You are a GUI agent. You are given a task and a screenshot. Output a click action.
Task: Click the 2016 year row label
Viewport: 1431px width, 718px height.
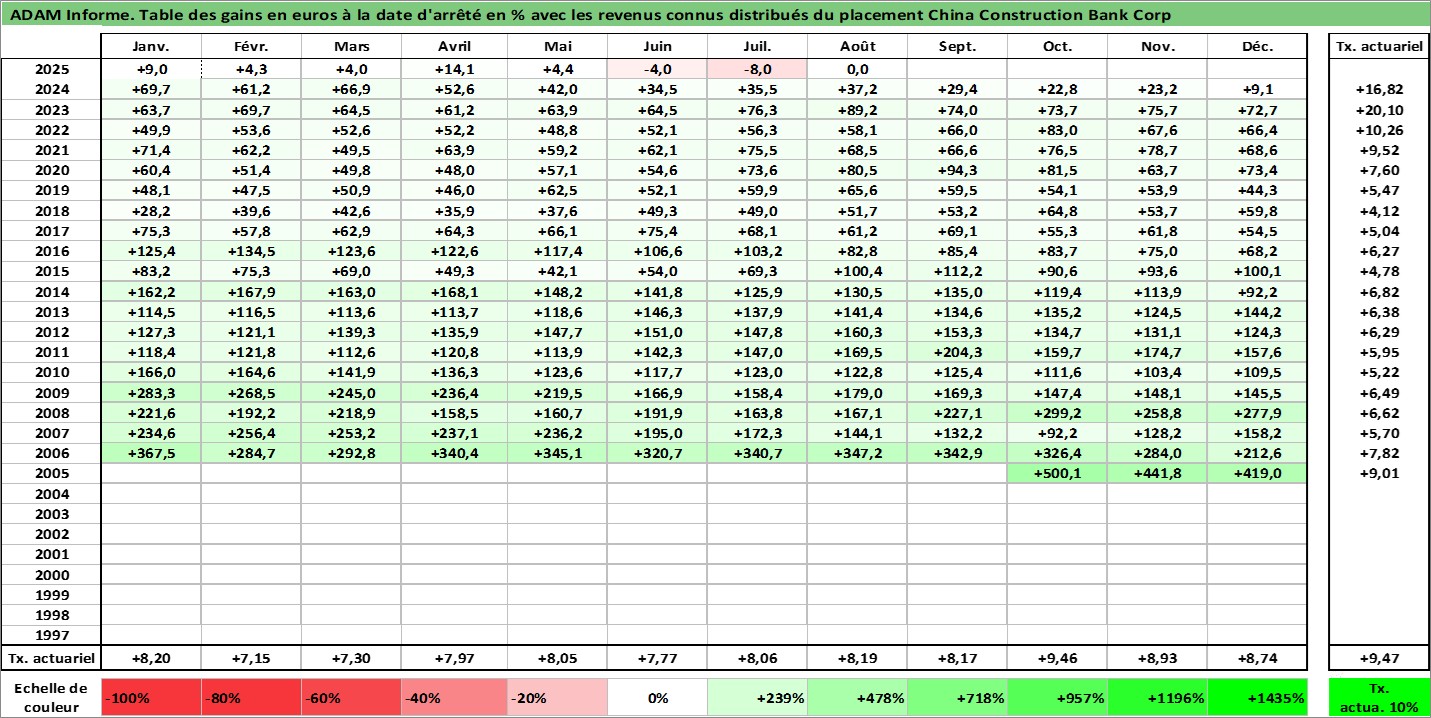tap(51, 251)
